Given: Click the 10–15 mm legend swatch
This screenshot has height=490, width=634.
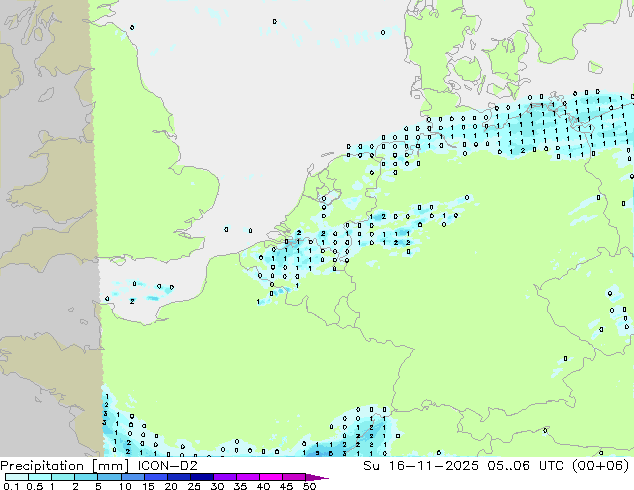Looking at the screenshot, I should pyautogui.click(x=132, y=477).
